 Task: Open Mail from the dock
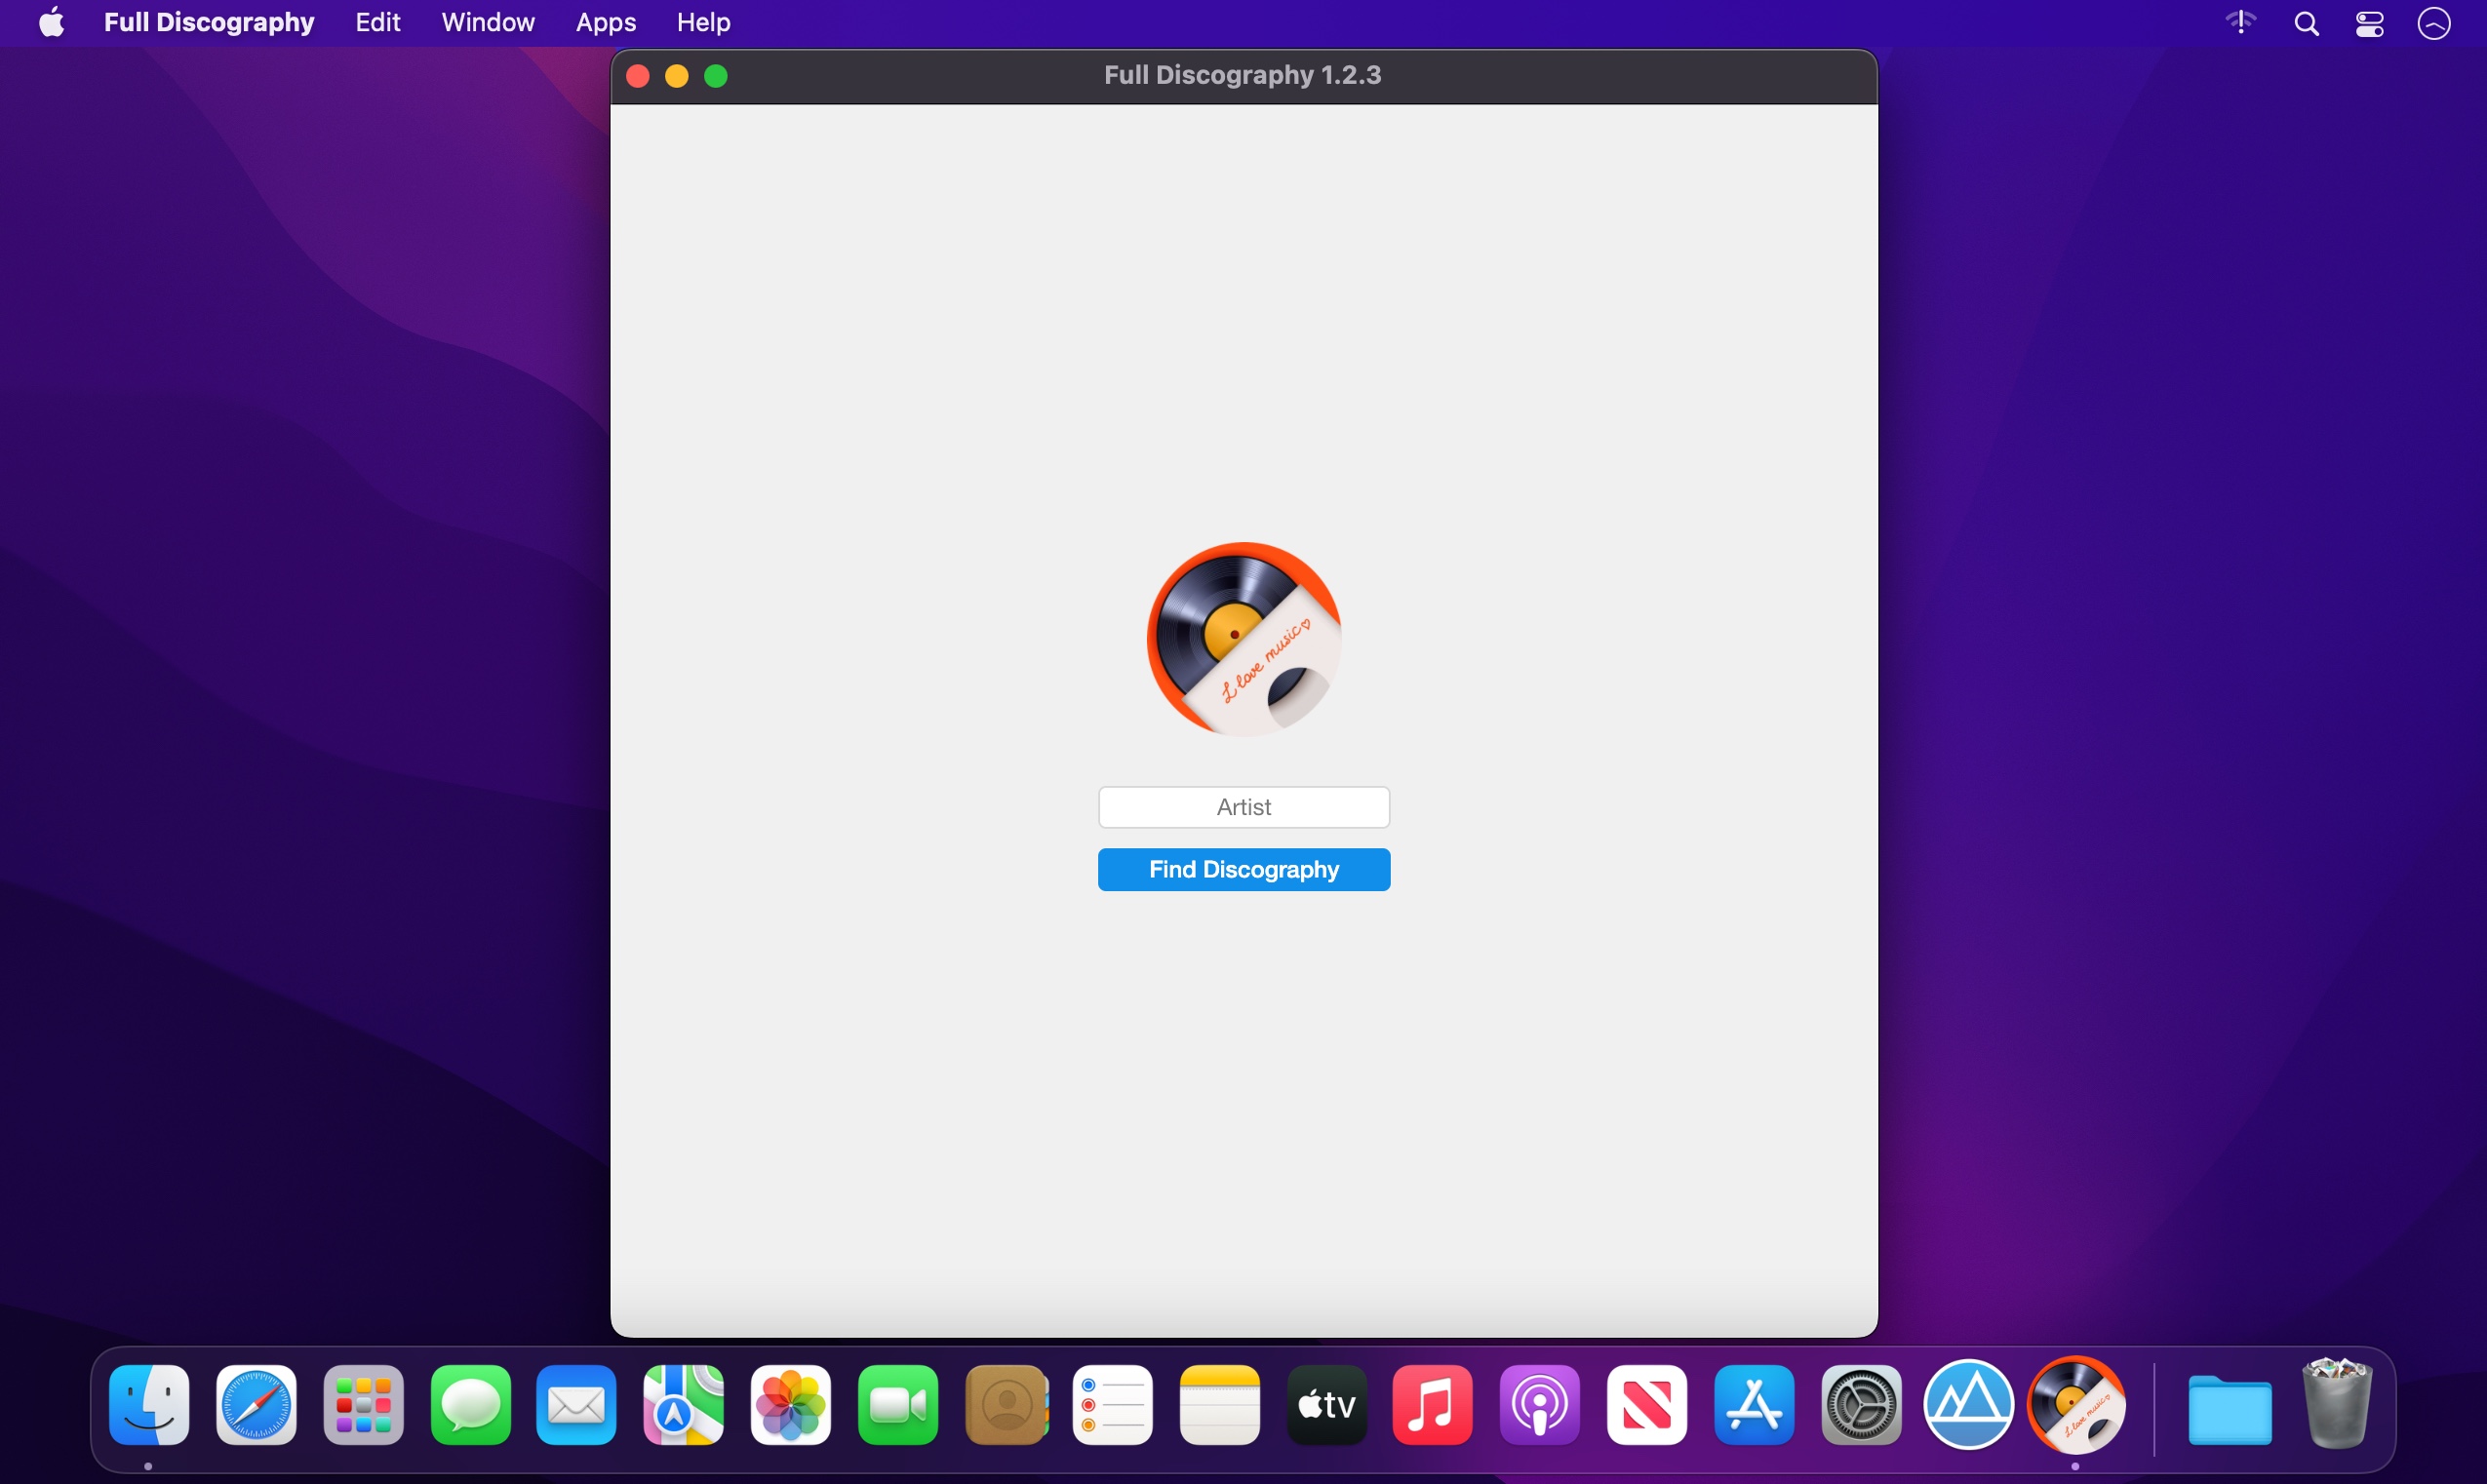[576, 1405]
